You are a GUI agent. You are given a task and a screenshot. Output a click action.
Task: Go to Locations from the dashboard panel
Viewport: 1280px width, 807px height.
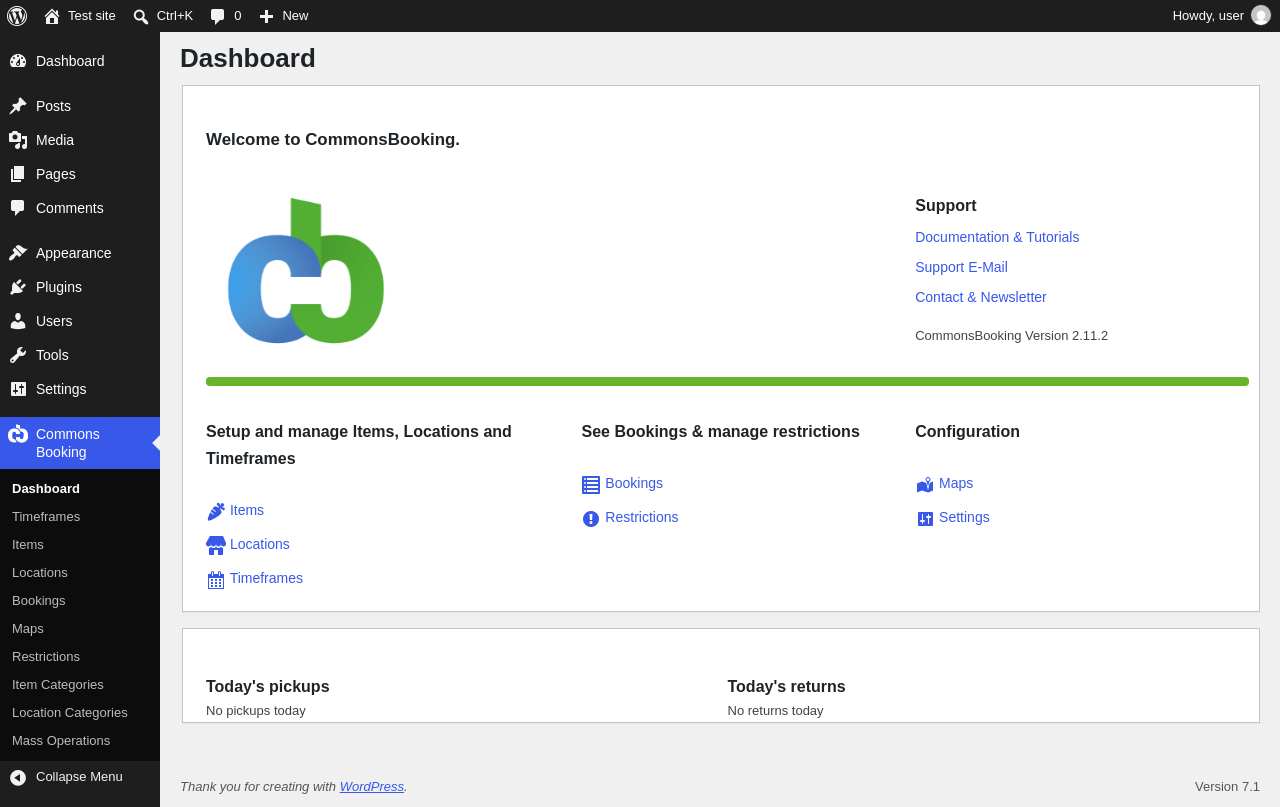pos(260,544)
